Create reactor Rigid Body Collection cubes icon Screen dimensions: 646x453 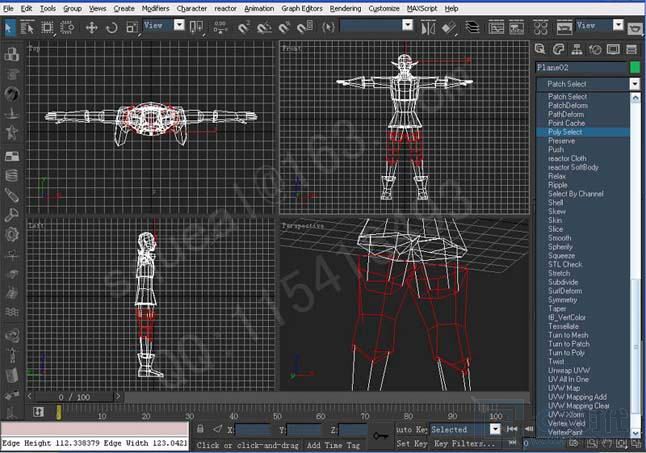point(12,54)
